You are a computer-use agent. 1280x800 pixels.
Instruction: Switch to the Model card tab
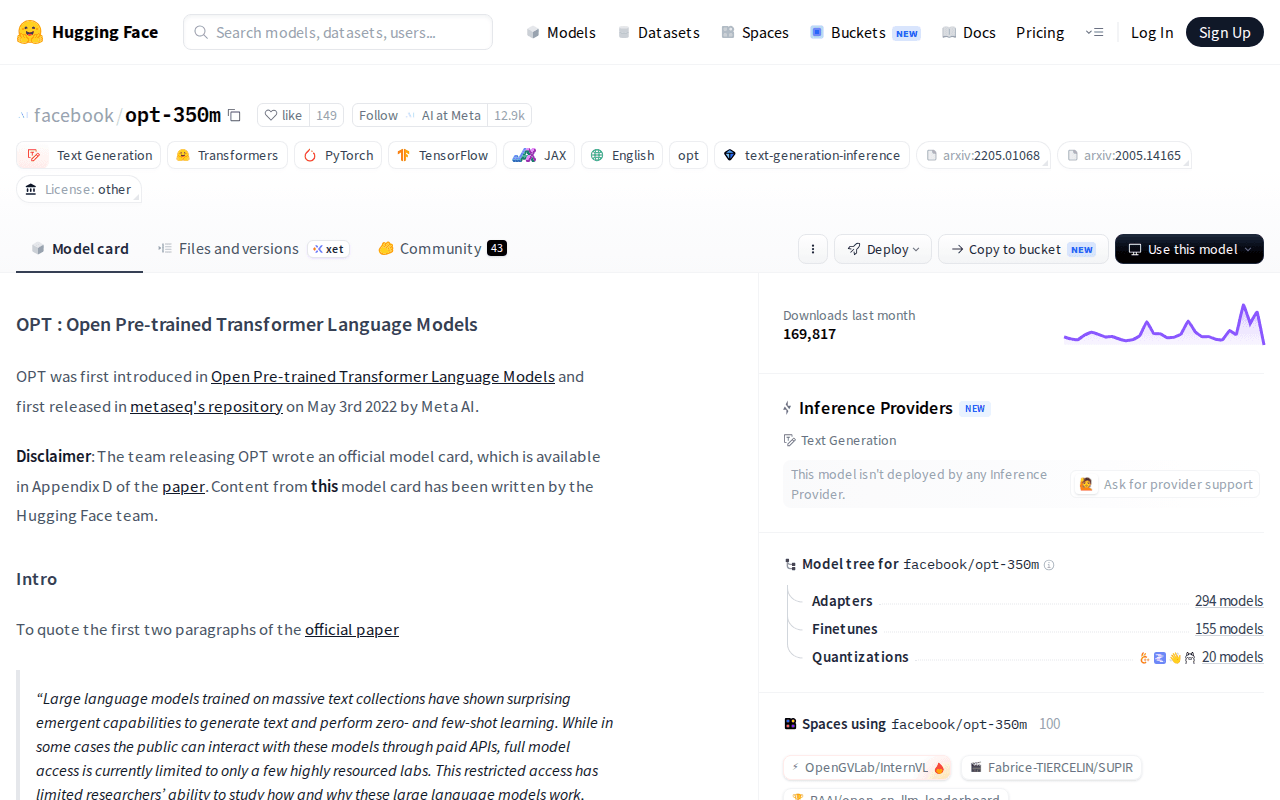pyautogui.click(x=80, y=249)
